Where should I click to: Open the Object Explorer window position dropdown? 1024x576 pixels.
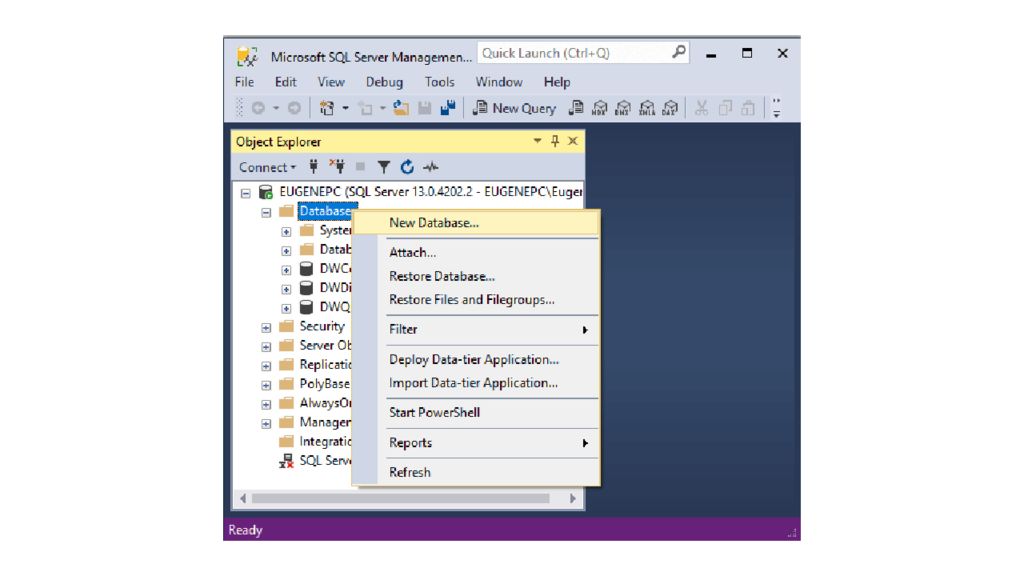537,141
